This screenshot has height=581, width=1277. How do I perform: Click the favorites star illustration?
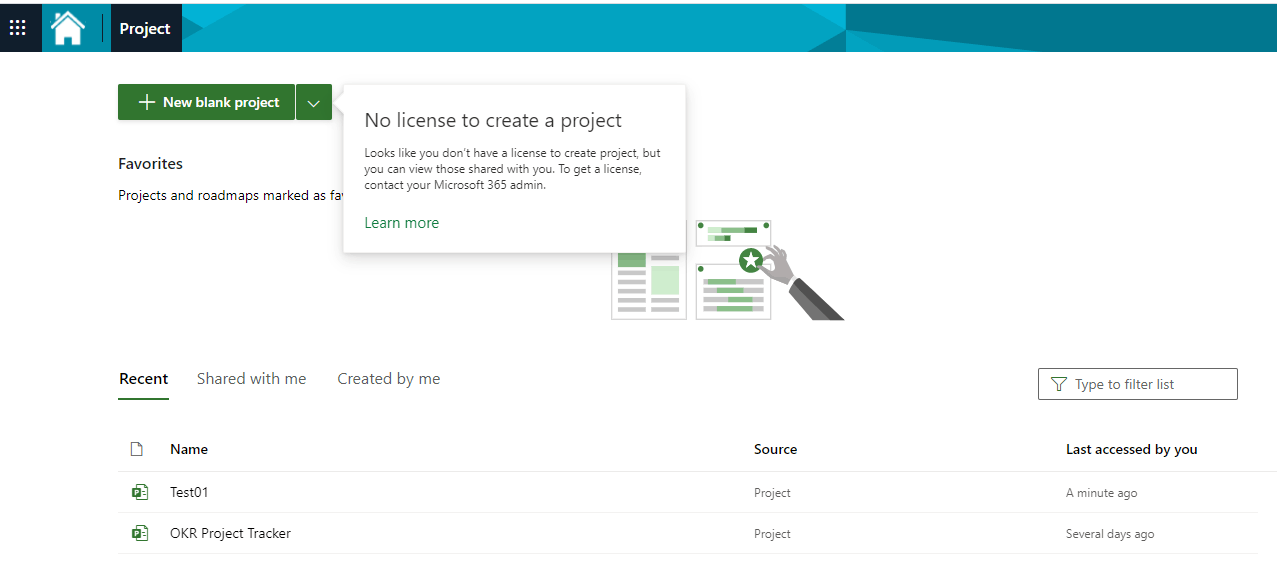(751, 261)
